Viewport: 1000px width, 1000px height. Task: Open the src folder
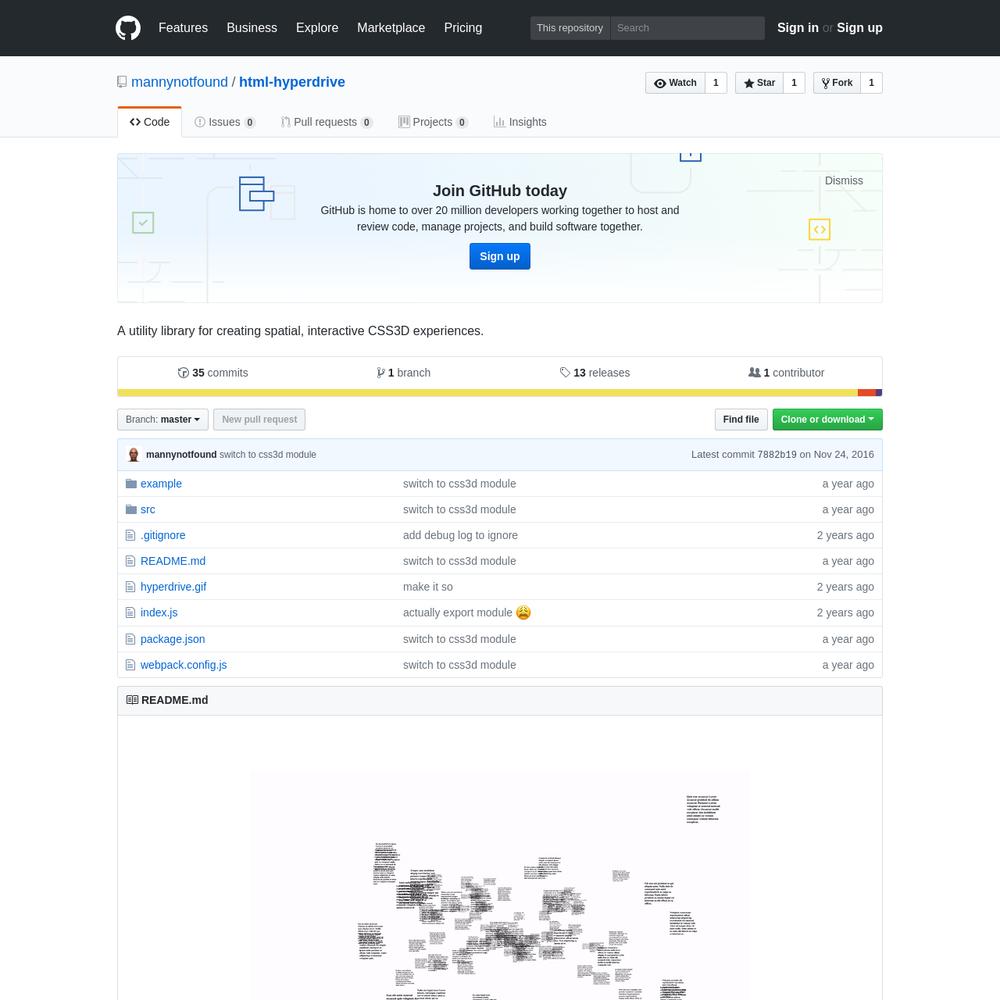click(x=147, y=510)
